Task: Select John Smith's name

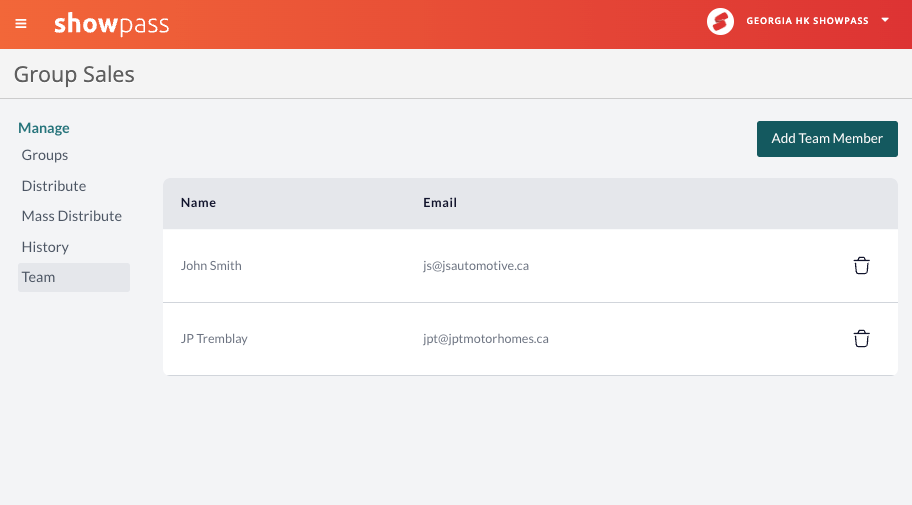Action: tap(211, 265)
